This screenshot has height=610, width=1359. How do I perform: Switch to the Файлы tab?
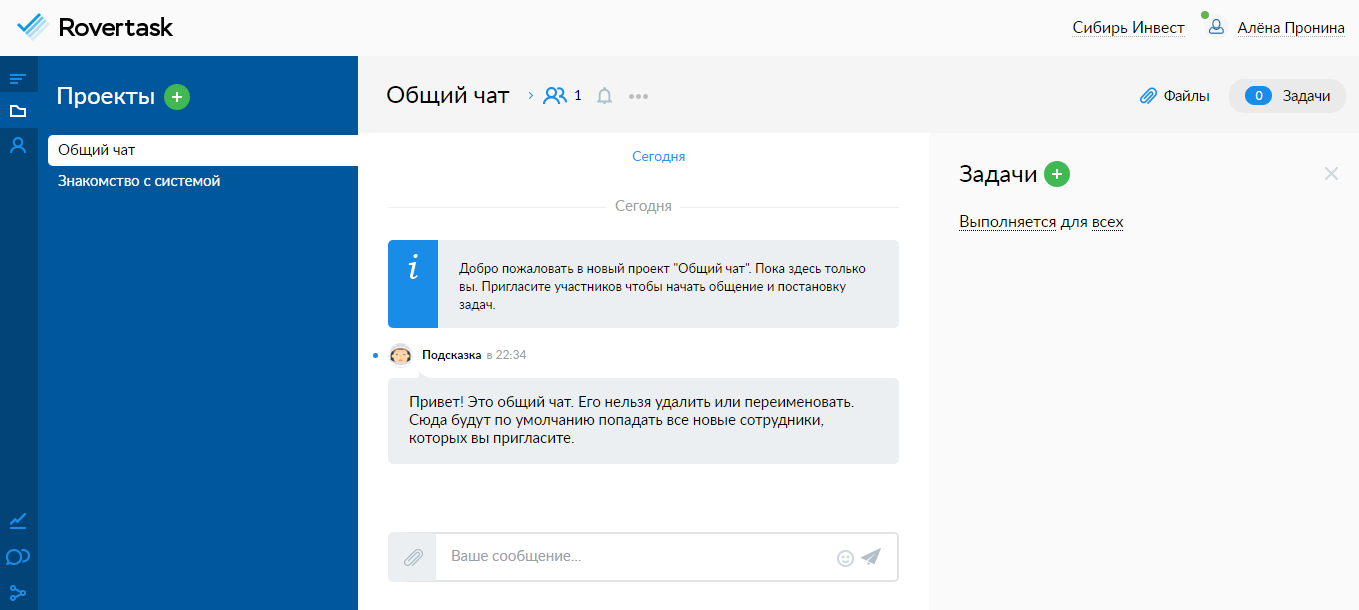(x=1175, y=95)
